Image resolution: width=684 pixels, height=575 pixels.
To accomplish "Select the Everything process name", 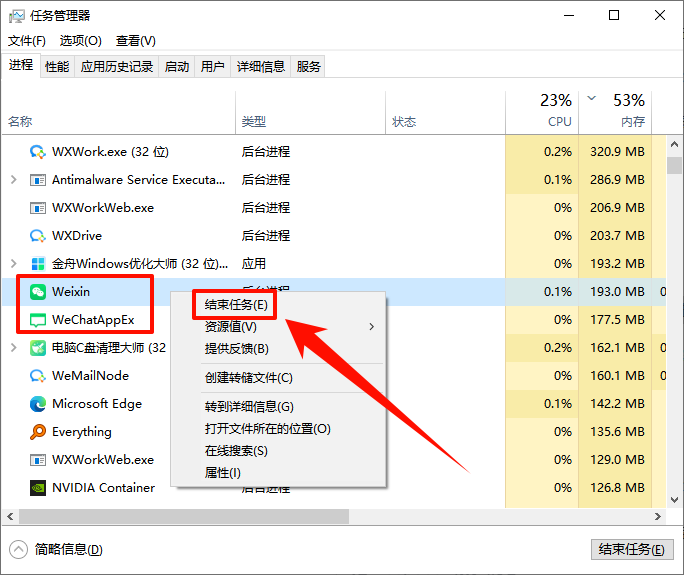I will click(x=82, y=432).
